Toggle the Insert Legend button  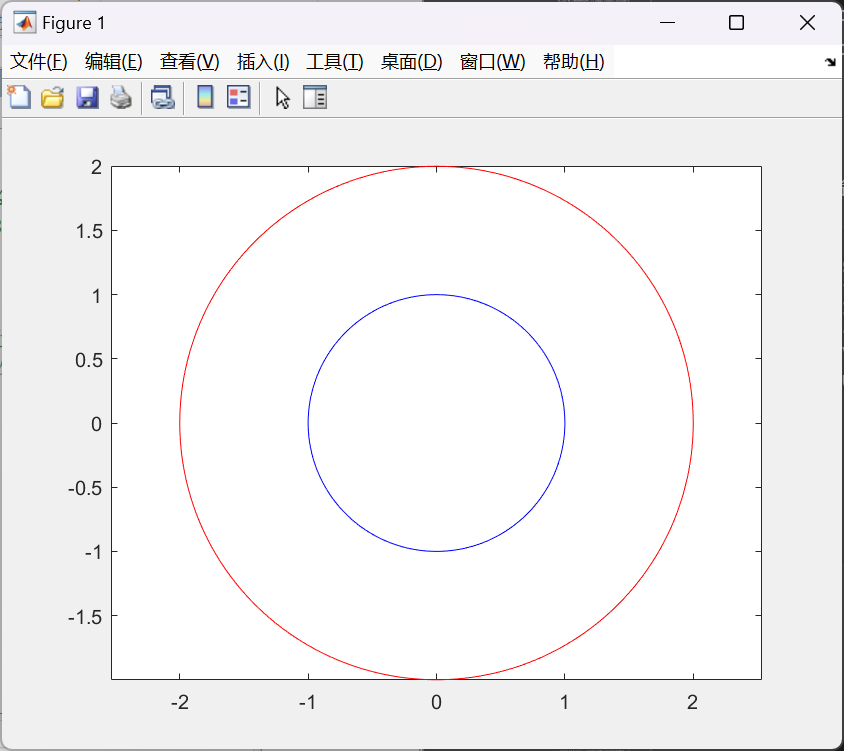[238, 97]
